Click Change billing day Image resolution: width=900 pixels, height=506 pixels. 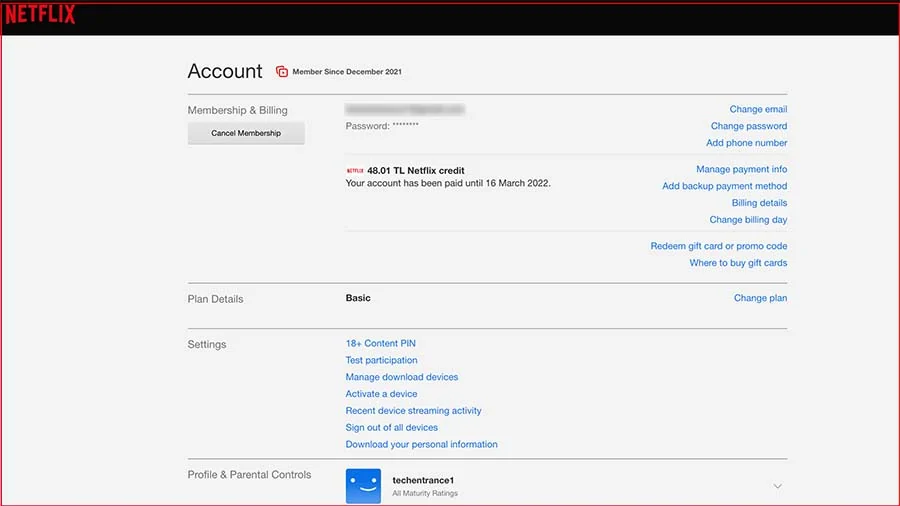pos(748,220)
